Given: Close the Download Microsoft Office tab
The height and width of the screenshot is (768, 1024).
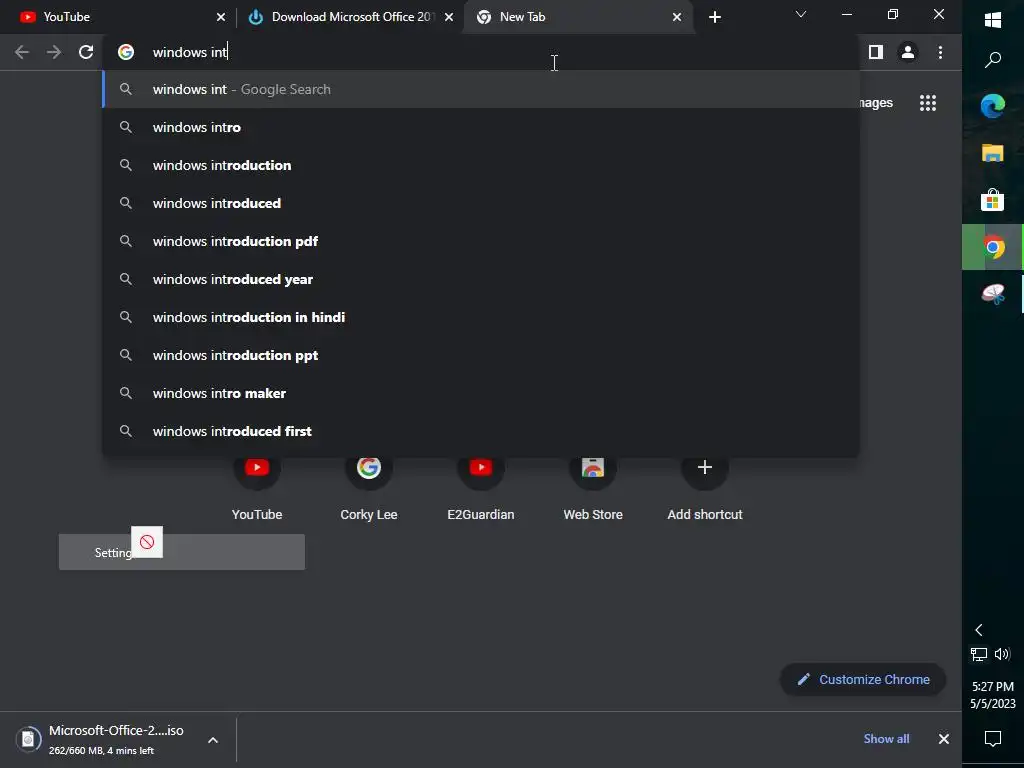Looking at the screenshot, I should 449,17.
